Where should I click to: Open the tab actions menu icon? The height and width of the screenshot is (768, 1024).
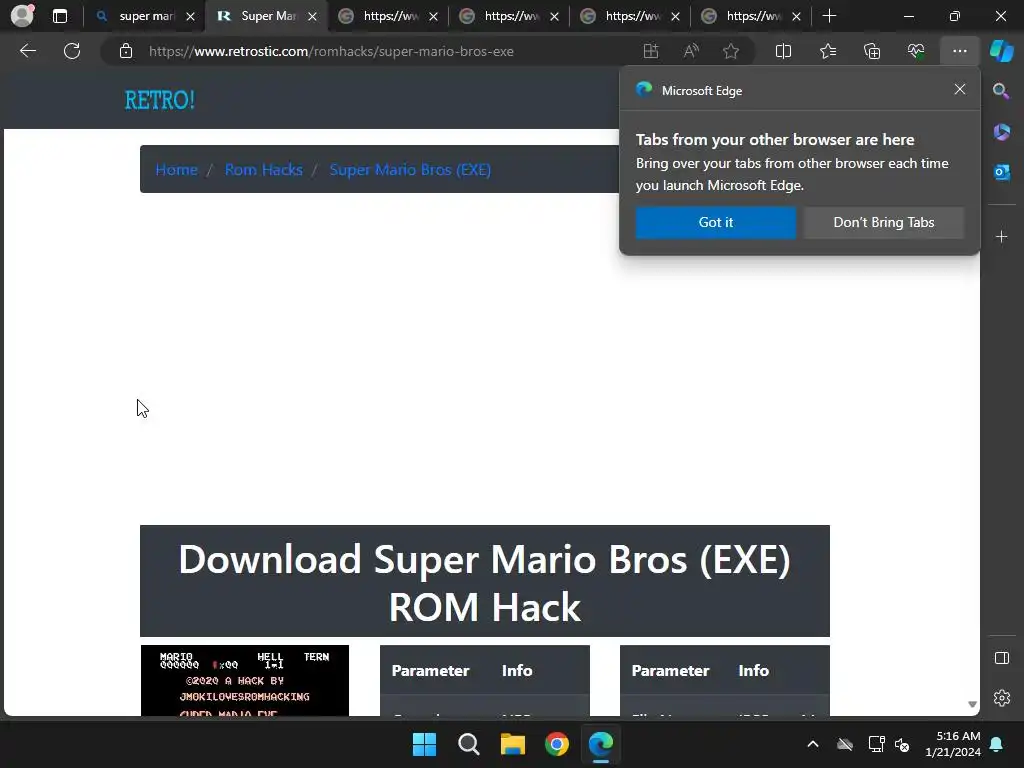pyautogui.click(x=59, y=16)
